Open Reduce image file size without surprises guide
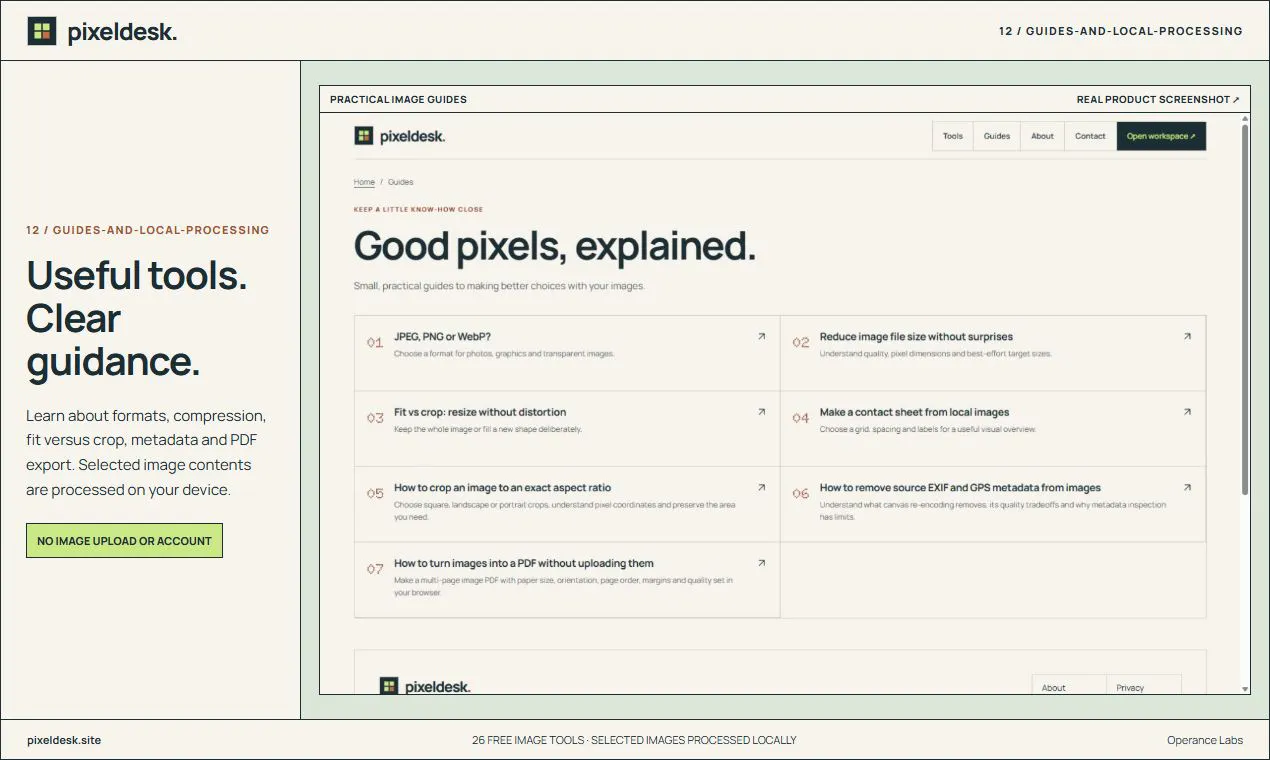Screen dimensions: 1270x760 click(993, 353)
